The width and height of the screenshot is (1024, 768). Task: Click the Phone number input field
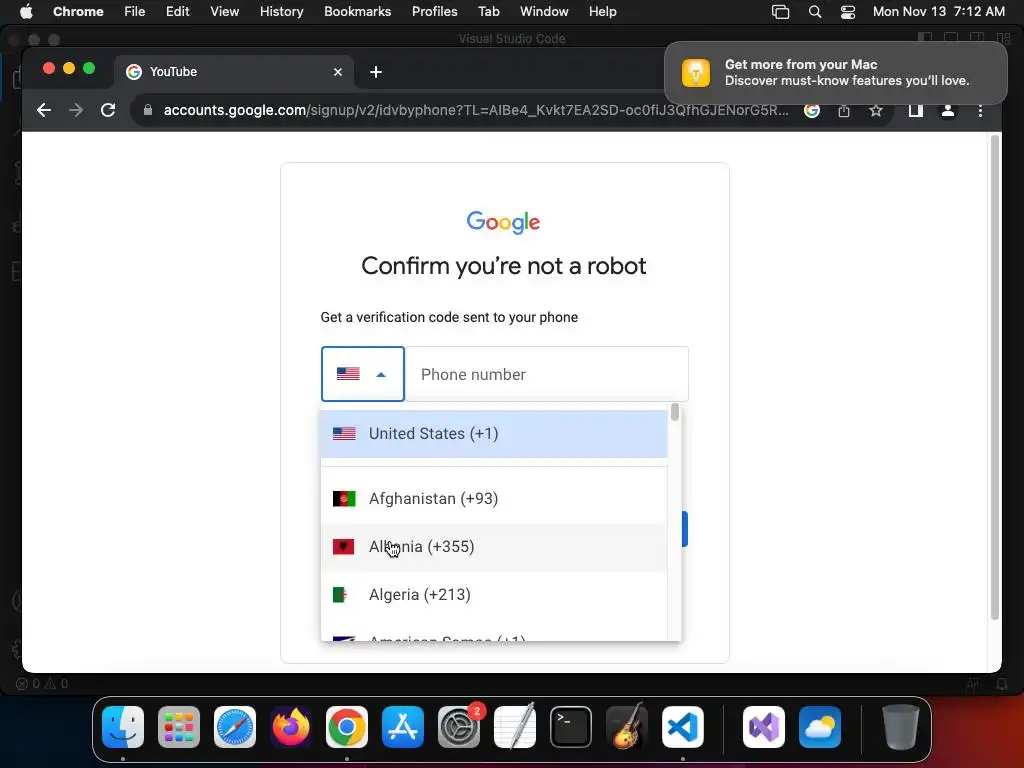point(547,374)
